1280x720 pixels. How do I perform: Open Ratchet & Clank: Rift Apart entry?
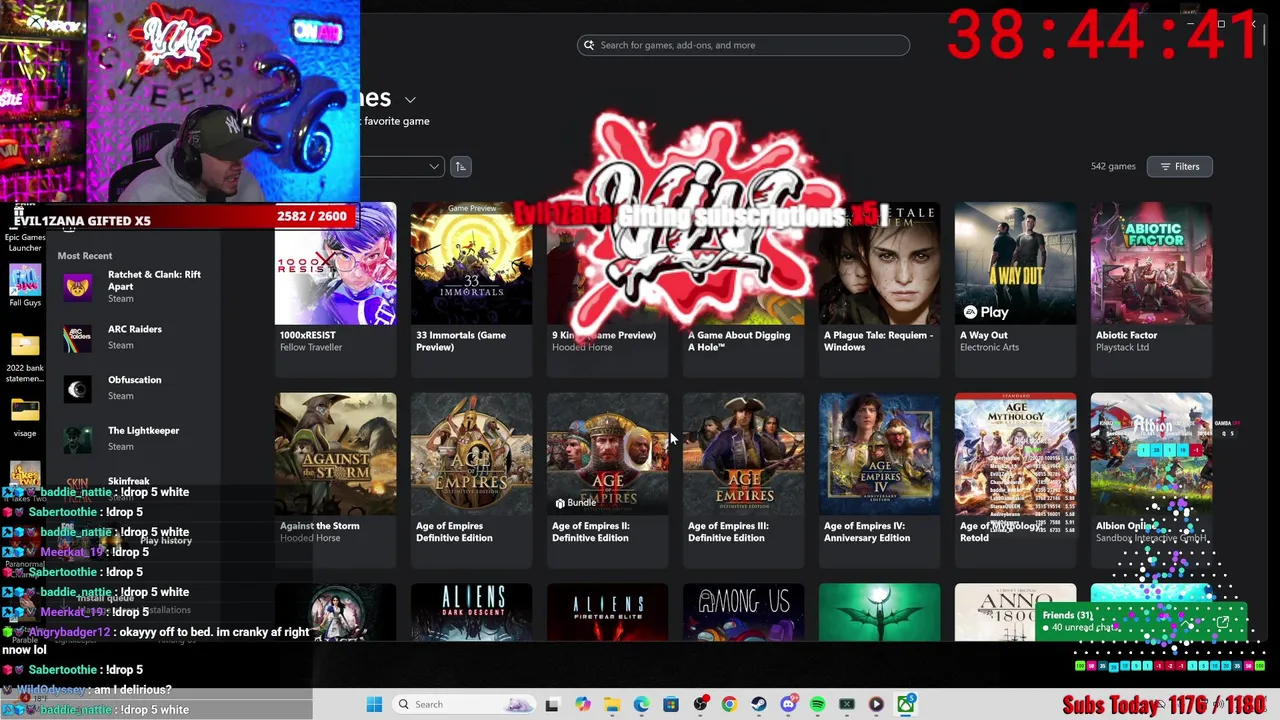click(x=133, y=286)
